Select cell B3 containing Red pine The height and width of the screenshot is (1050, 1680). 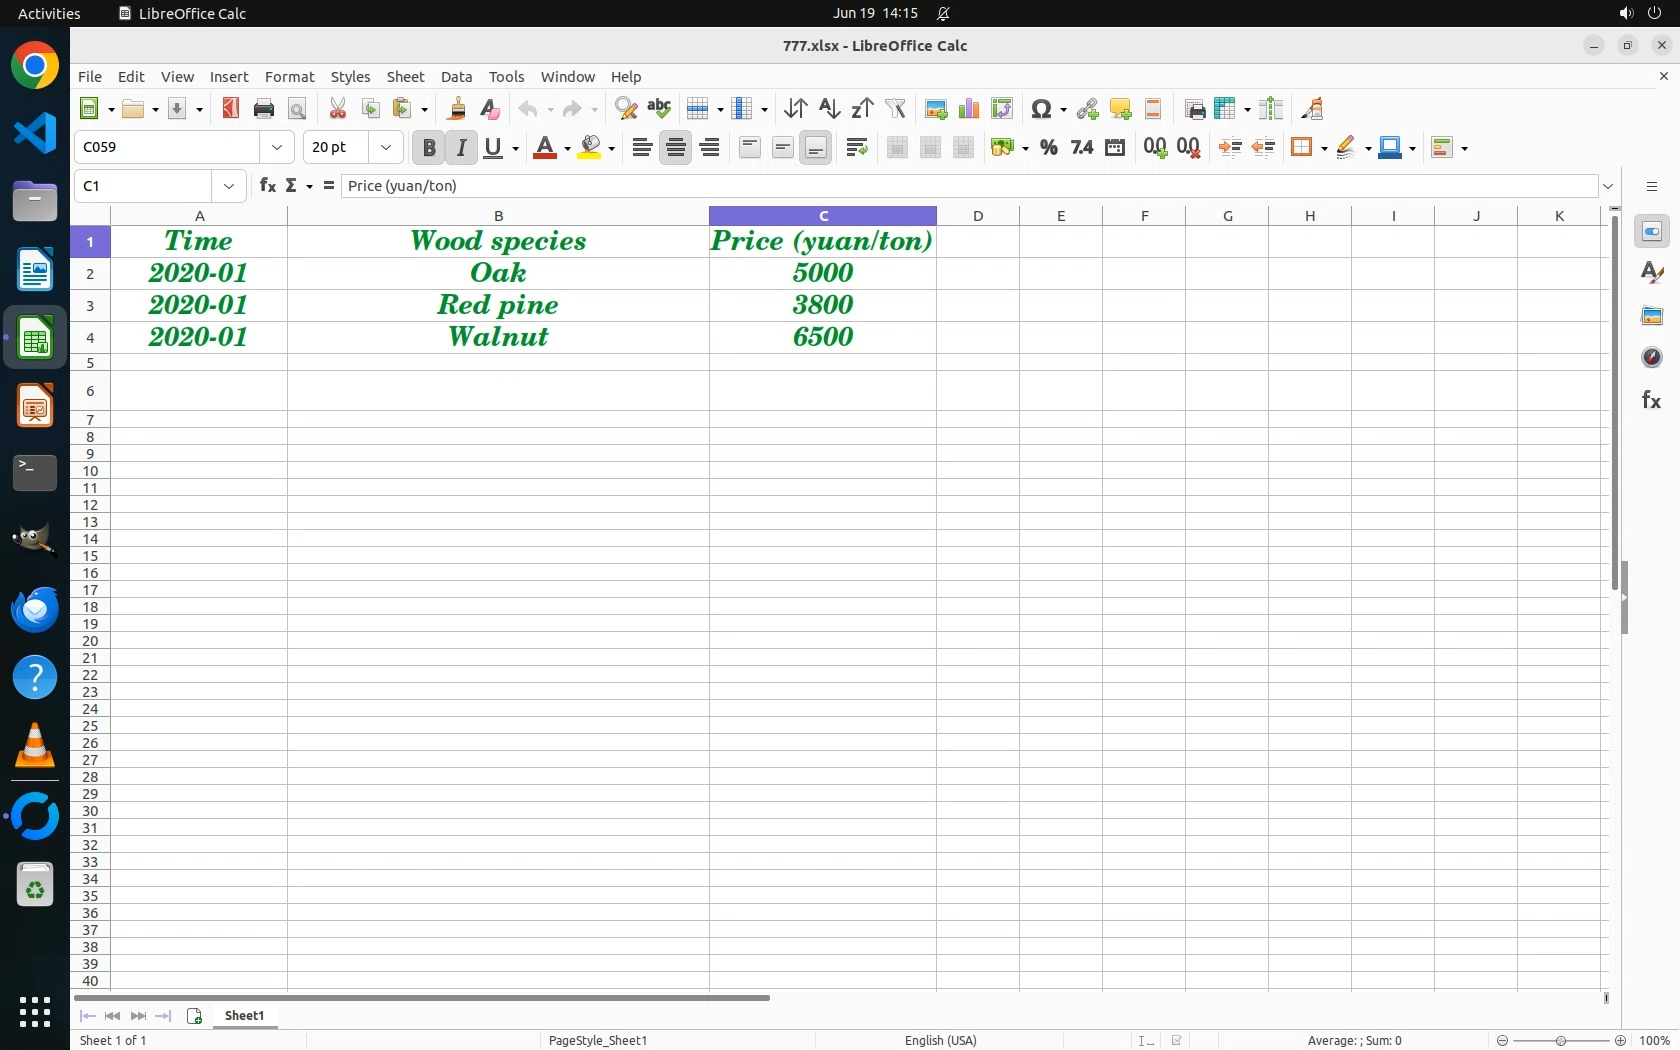pyautogui.click(x=498, y=305)
